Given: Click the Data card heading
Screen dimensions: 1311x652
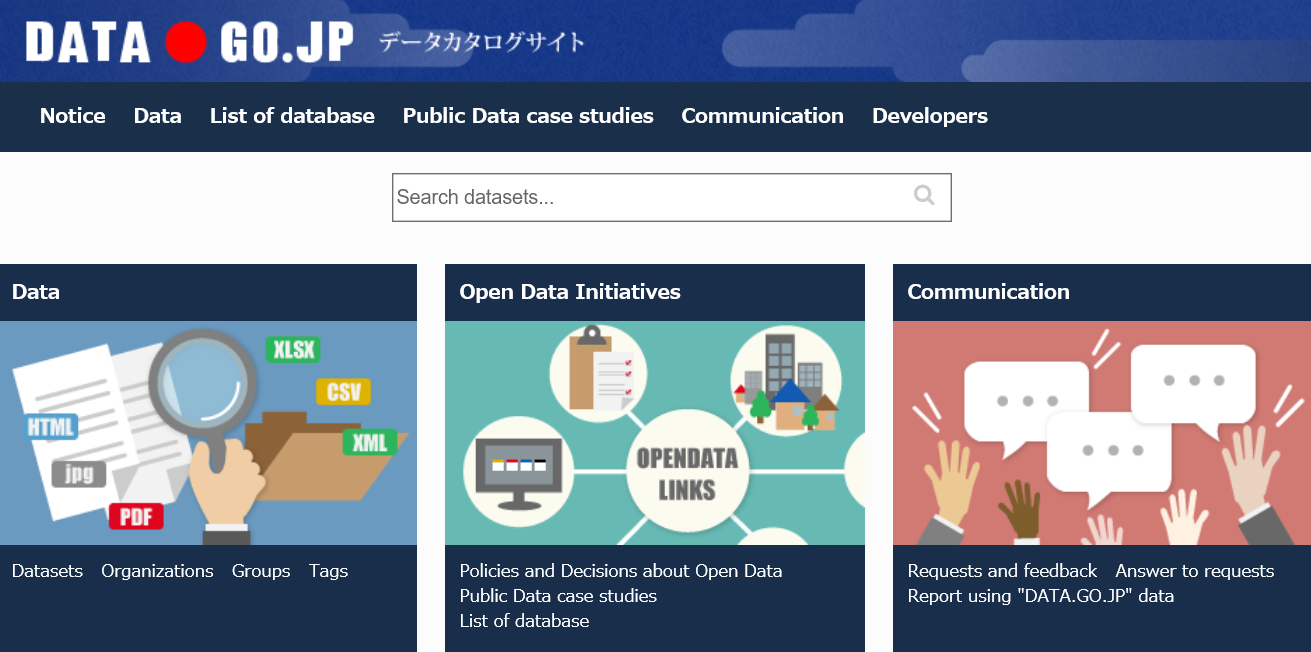Looking at the screenshot, I should [x=36, y=292].
